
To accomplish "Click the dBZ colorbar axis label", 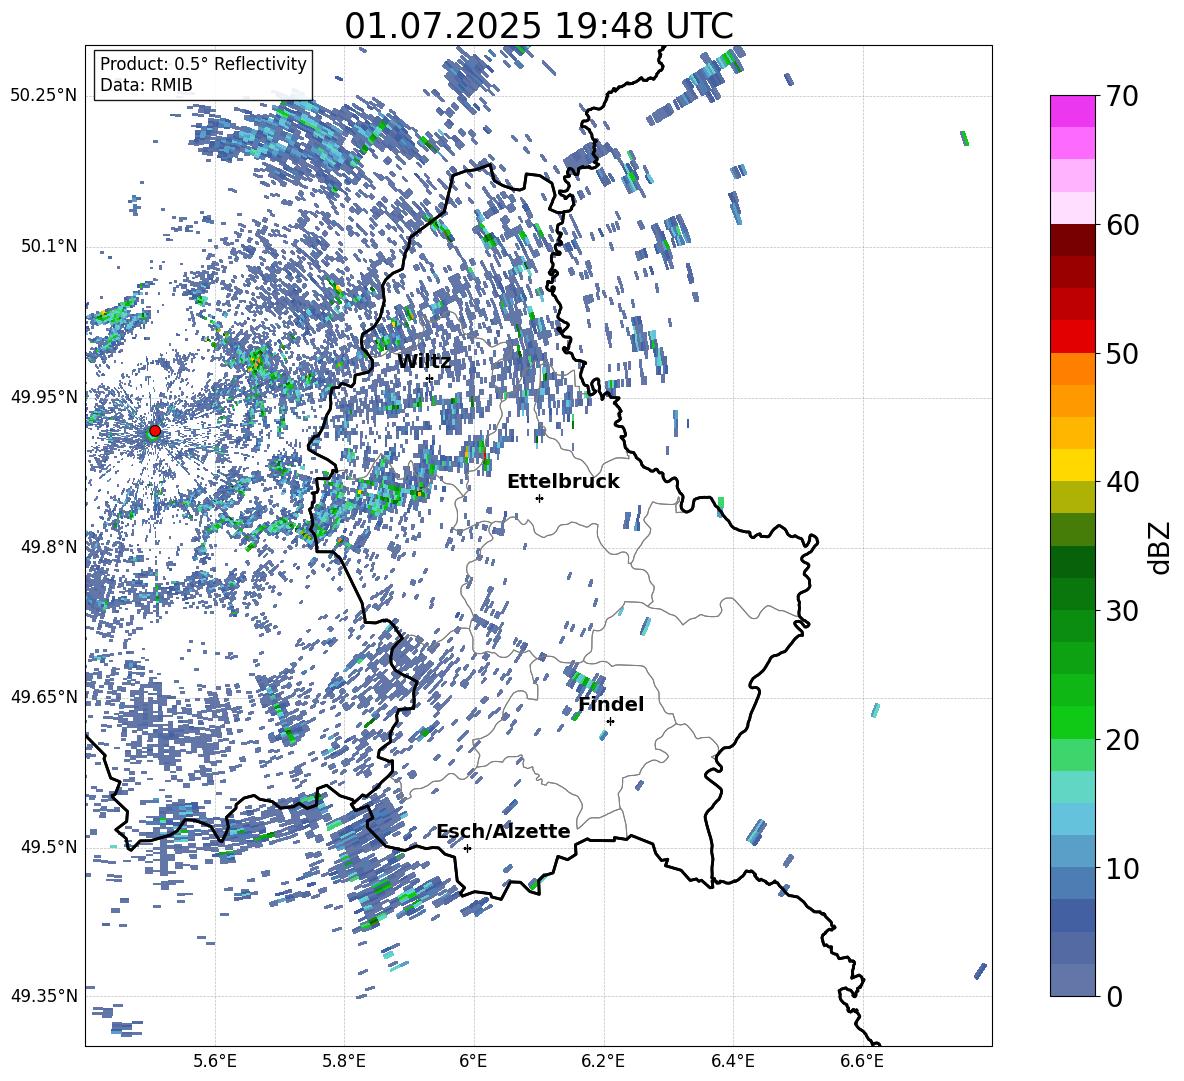I will coord(1161,547).
